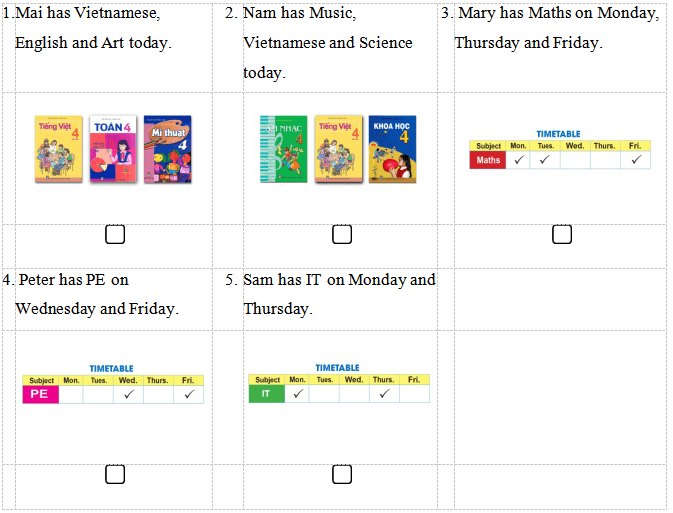Click the yellow Tiếng Việt book in item 1

59,149
